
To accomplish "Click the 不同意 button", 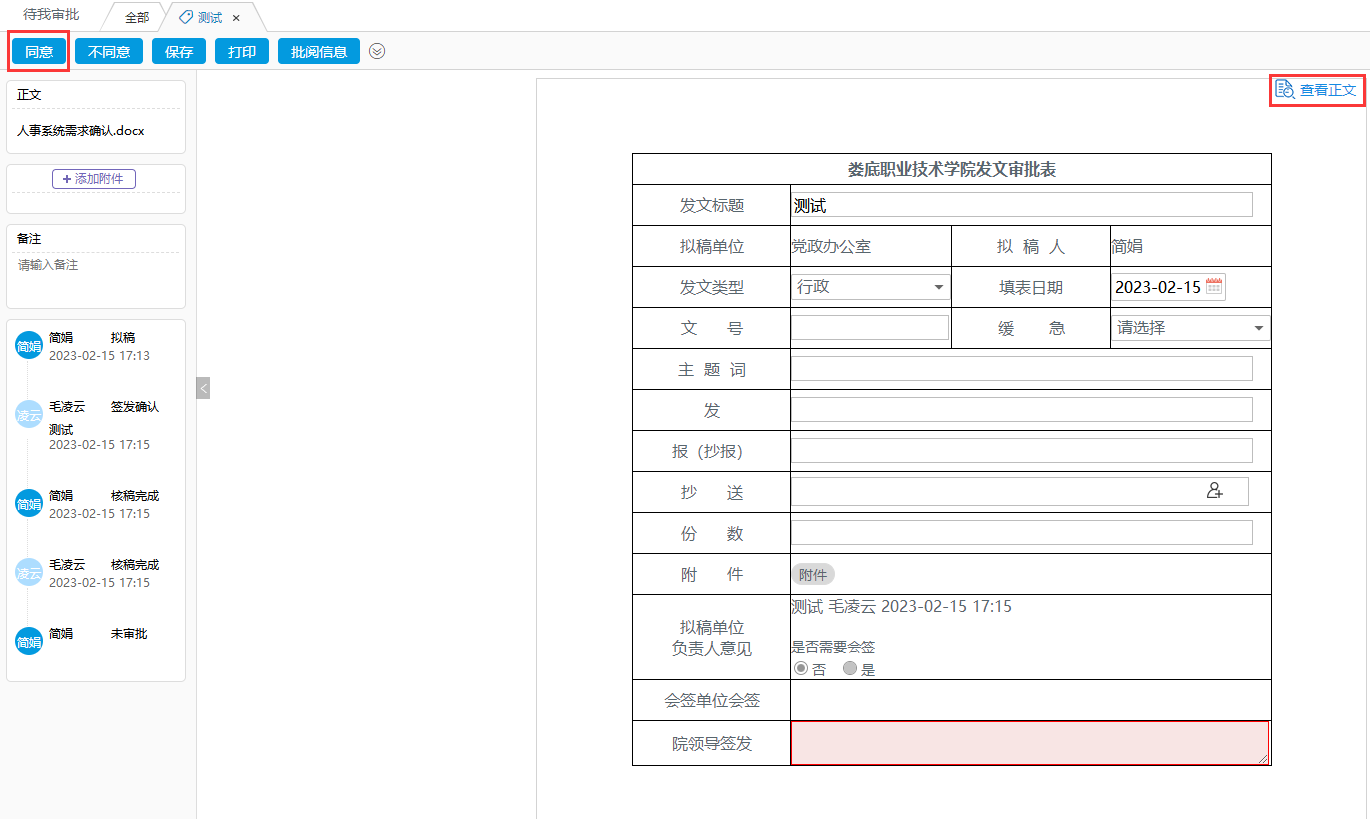I will (109, 52).
